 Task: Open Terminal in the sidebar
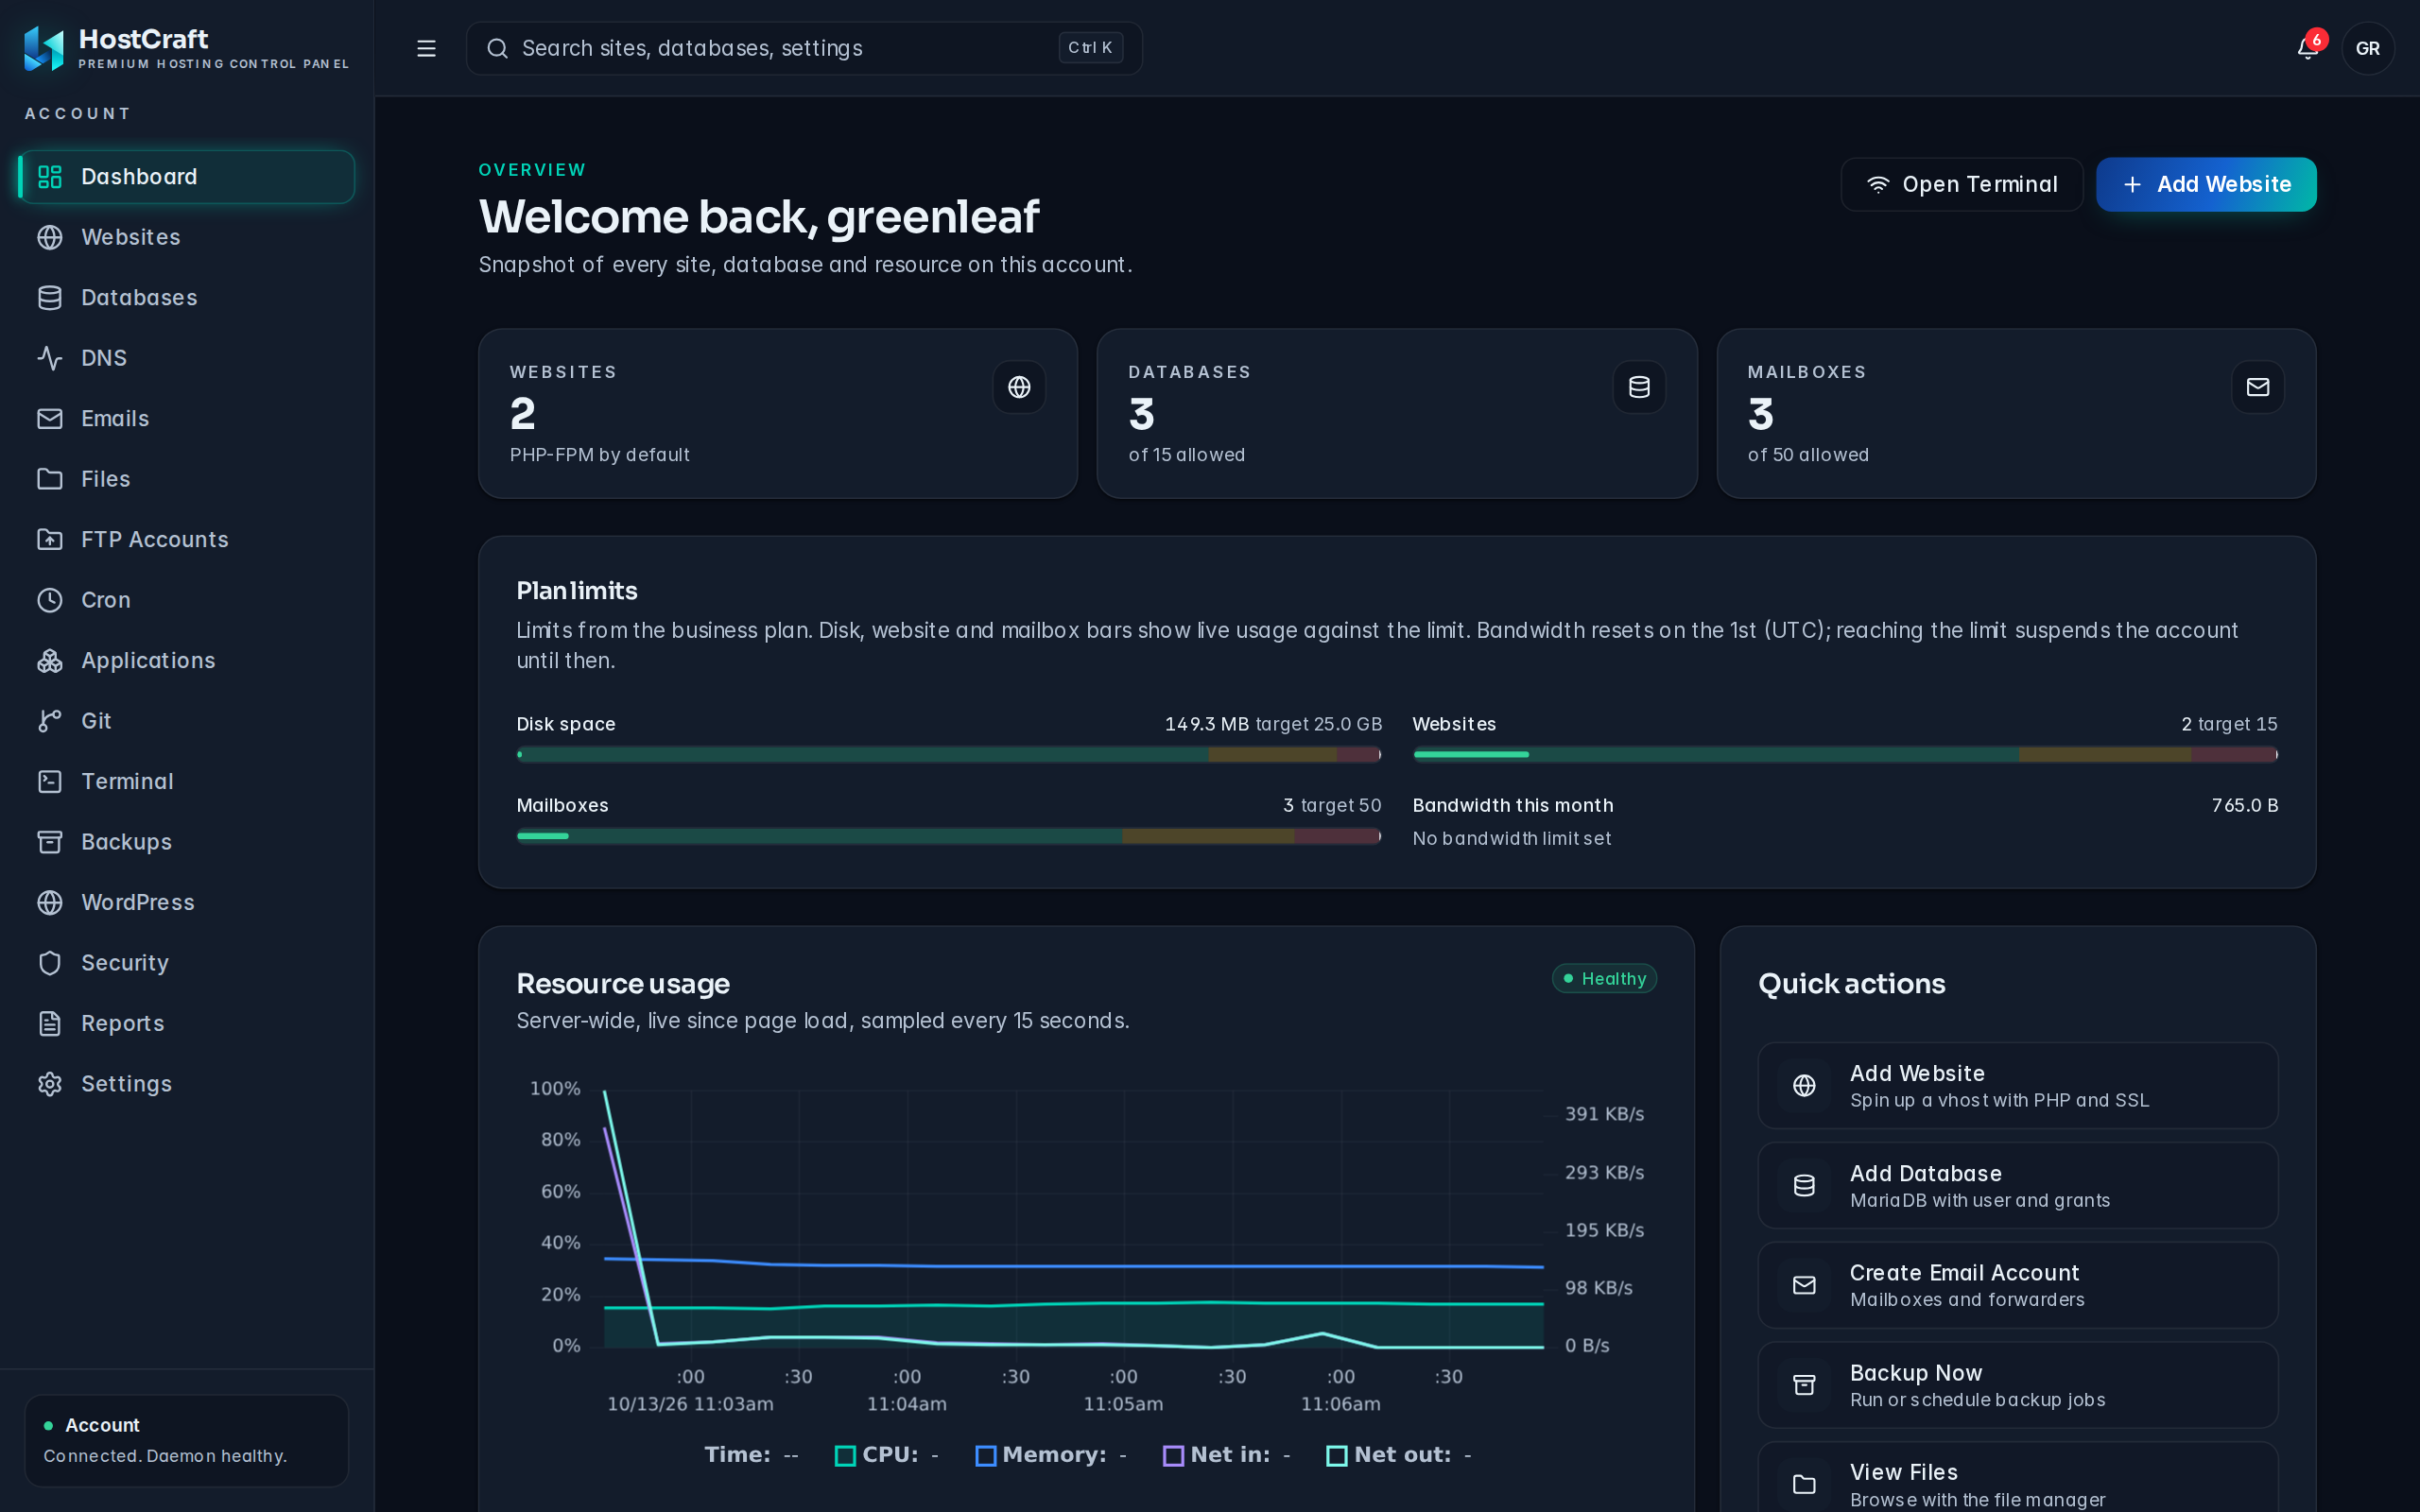tap(187, 782)
